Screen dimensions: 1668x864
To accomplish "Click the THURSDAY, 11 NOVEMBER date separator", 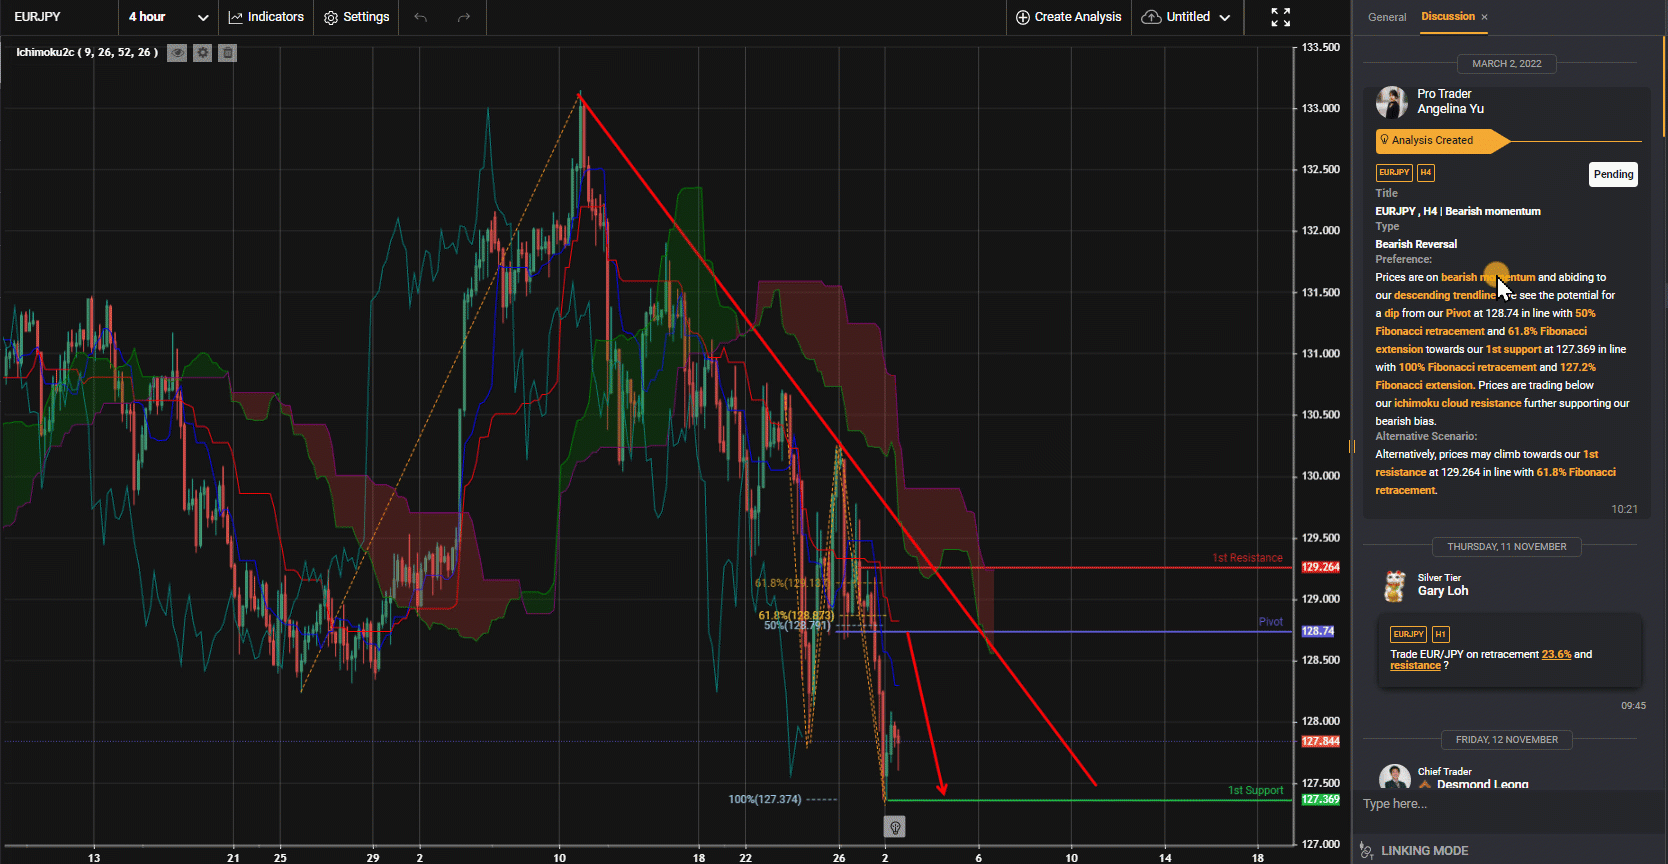I will [x=1507, y=547].
